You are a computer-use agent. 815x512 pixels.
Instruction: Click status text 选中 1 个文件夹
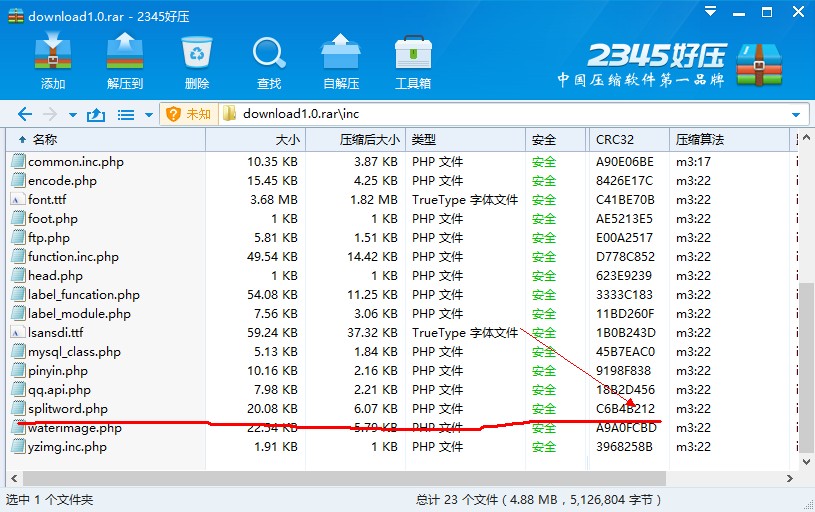coord(49,500)
